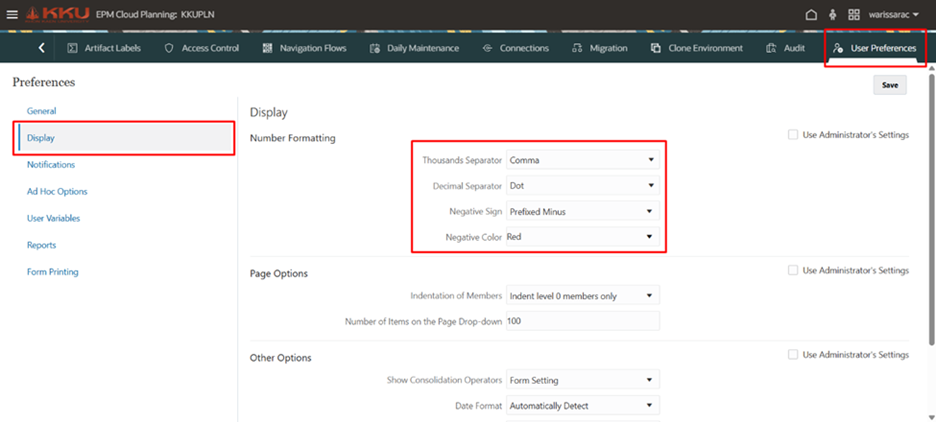Open the Daily Maintenance tab
936x422 pixels.
pyautogui.click(x=414, y=48)
